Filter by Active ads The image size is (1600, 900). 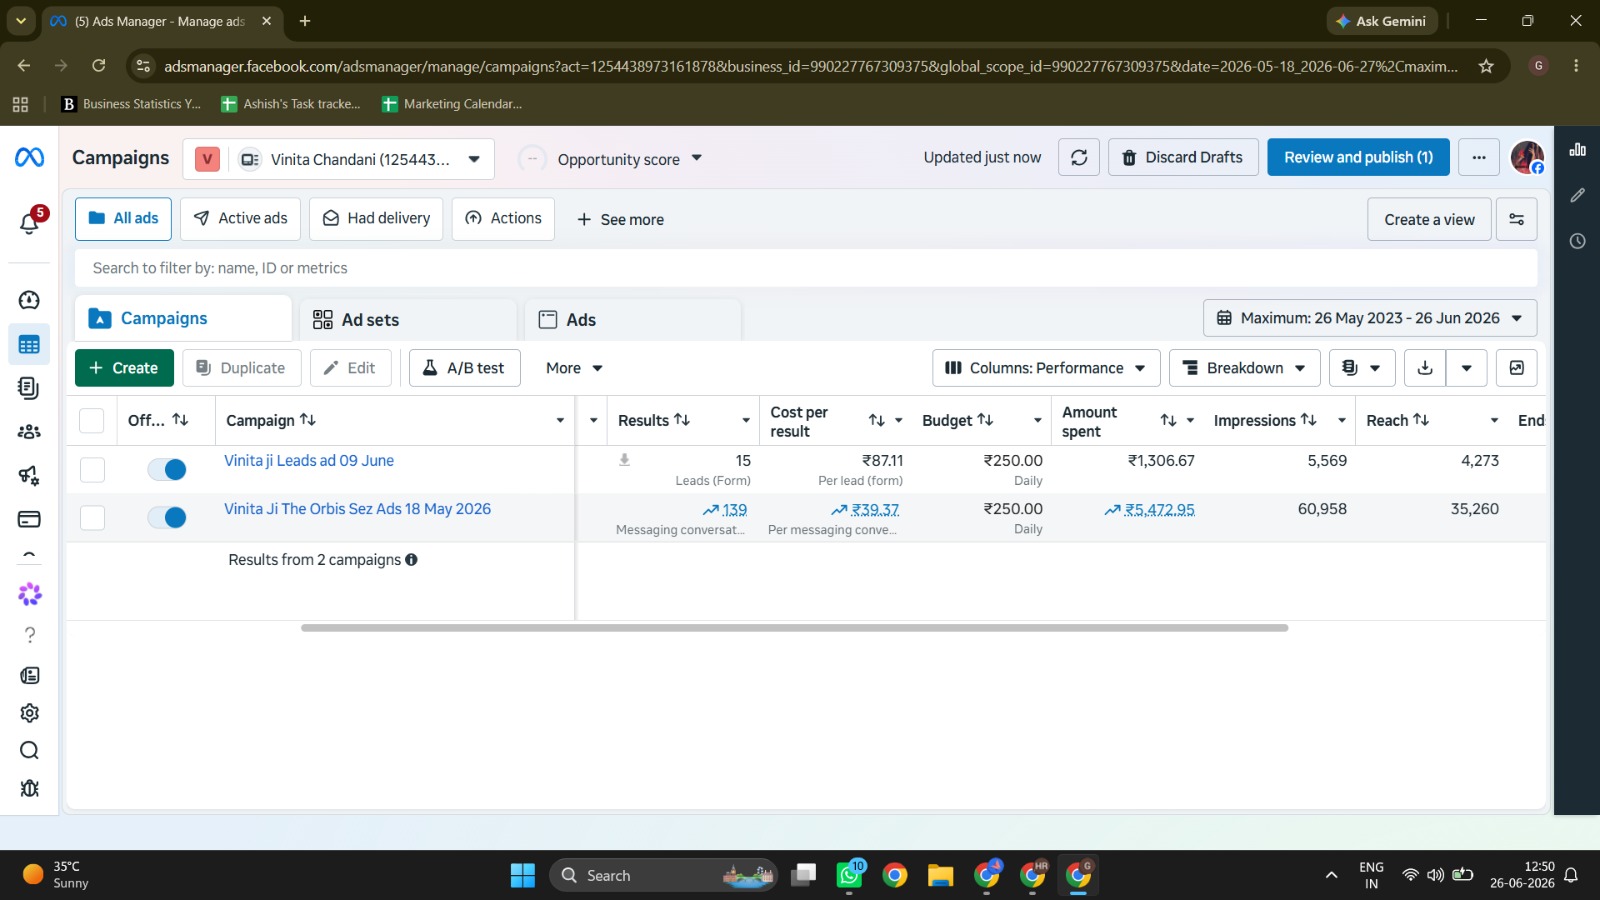point(240,218)
